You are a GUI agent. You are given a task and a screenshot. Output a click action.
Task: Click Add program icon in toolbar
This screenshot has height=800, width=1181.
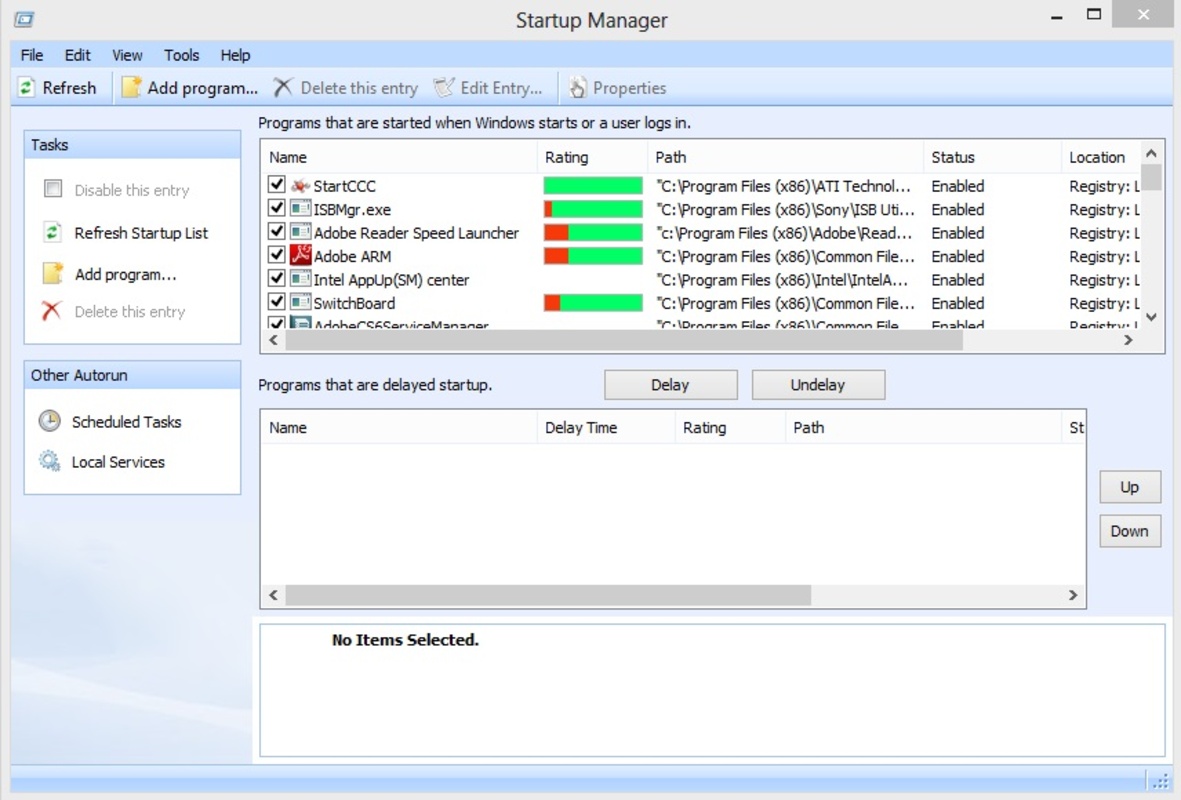pos(132,88)
